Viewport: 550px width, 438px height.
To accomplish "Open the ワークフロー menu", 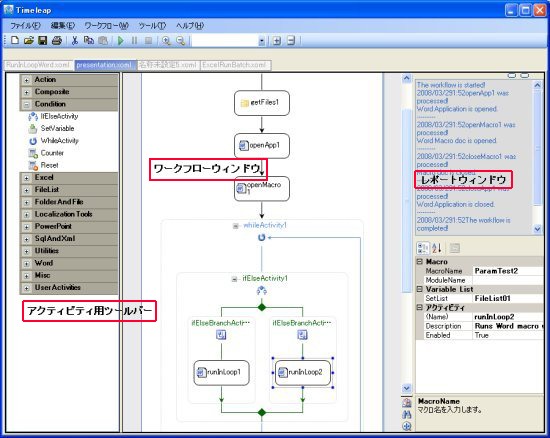I will (x=107, y=26).
